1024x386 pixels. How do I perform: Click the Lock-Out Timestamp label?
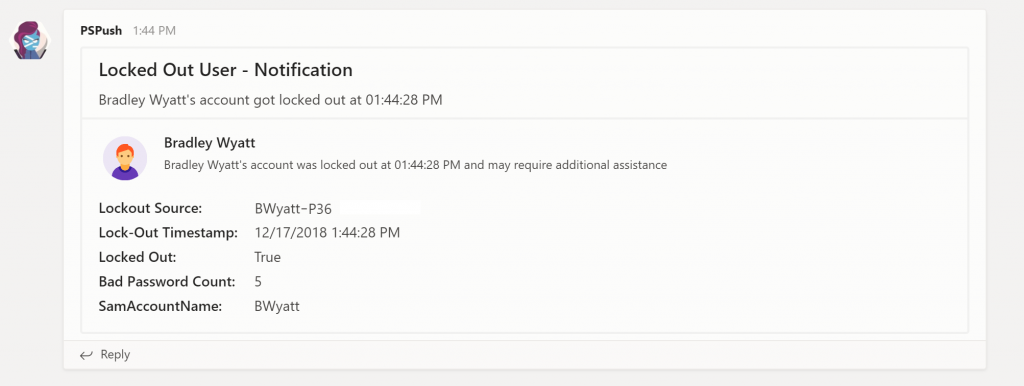(x=168, y=233)
